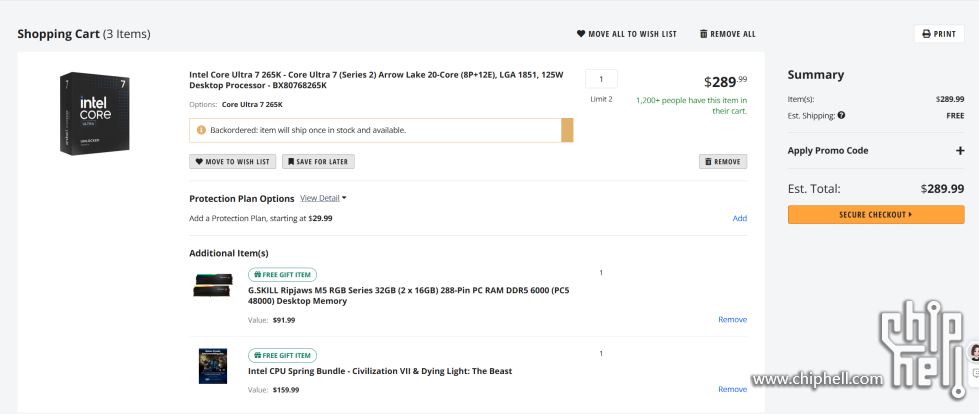The width and height of the screenshot is (979, 414).
Task: Save the processor for later
Action: (x=318, y=162)
